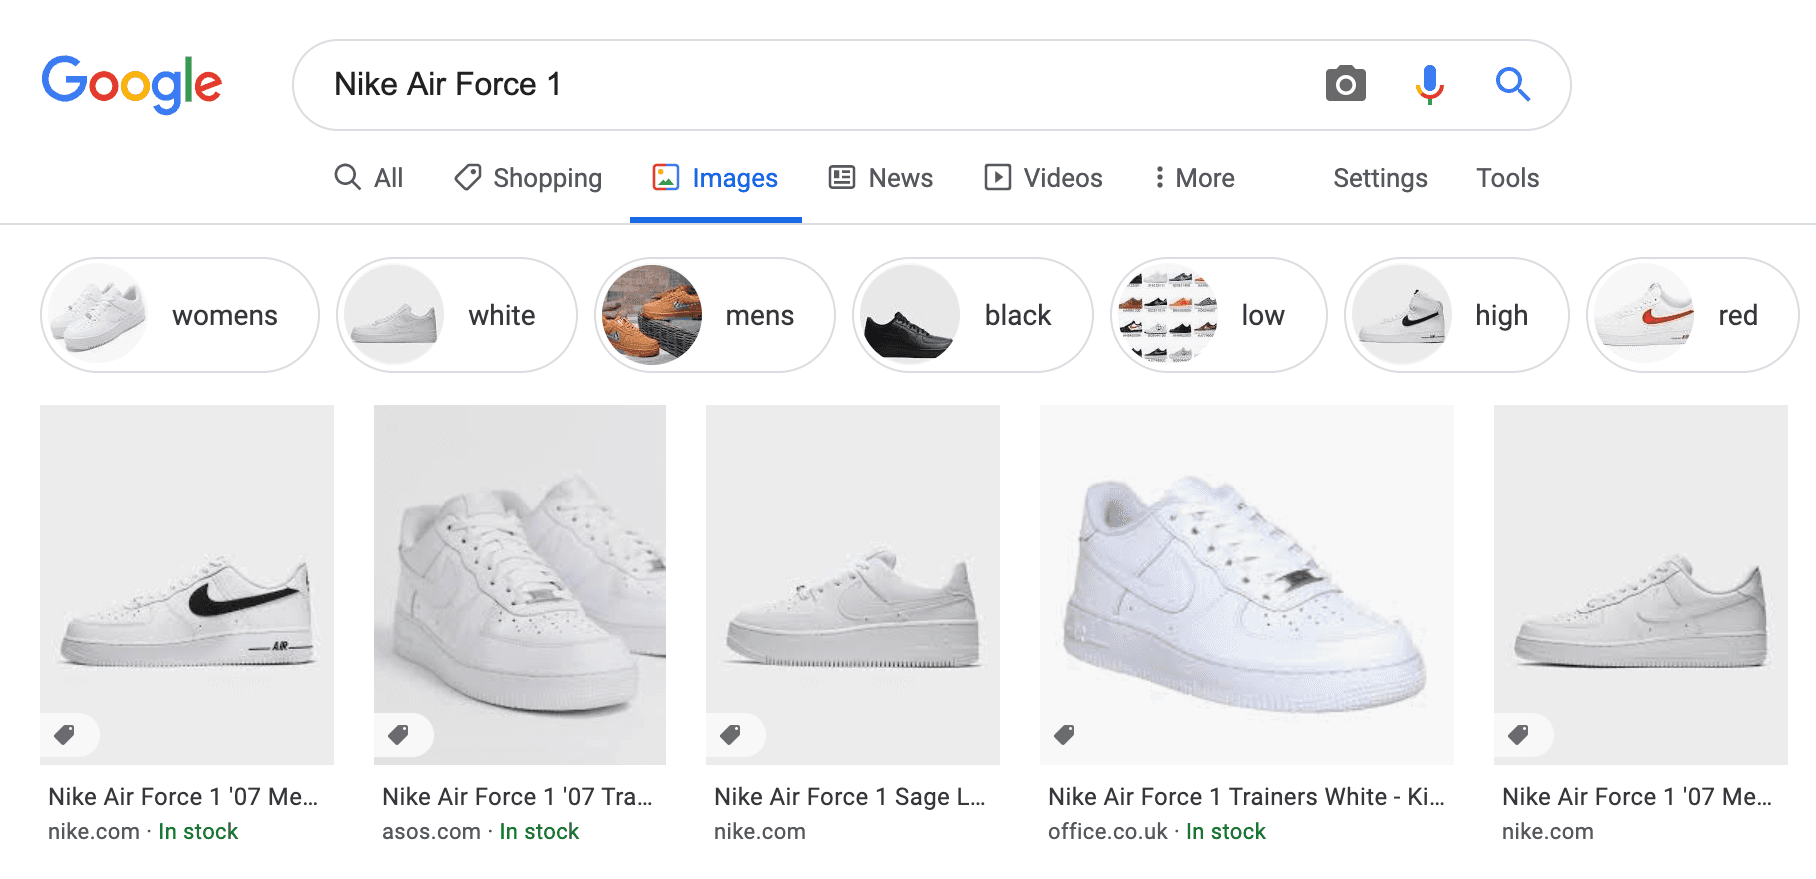
Task: Open the Air Force 1 Sage image
Action: pos(853,585)
